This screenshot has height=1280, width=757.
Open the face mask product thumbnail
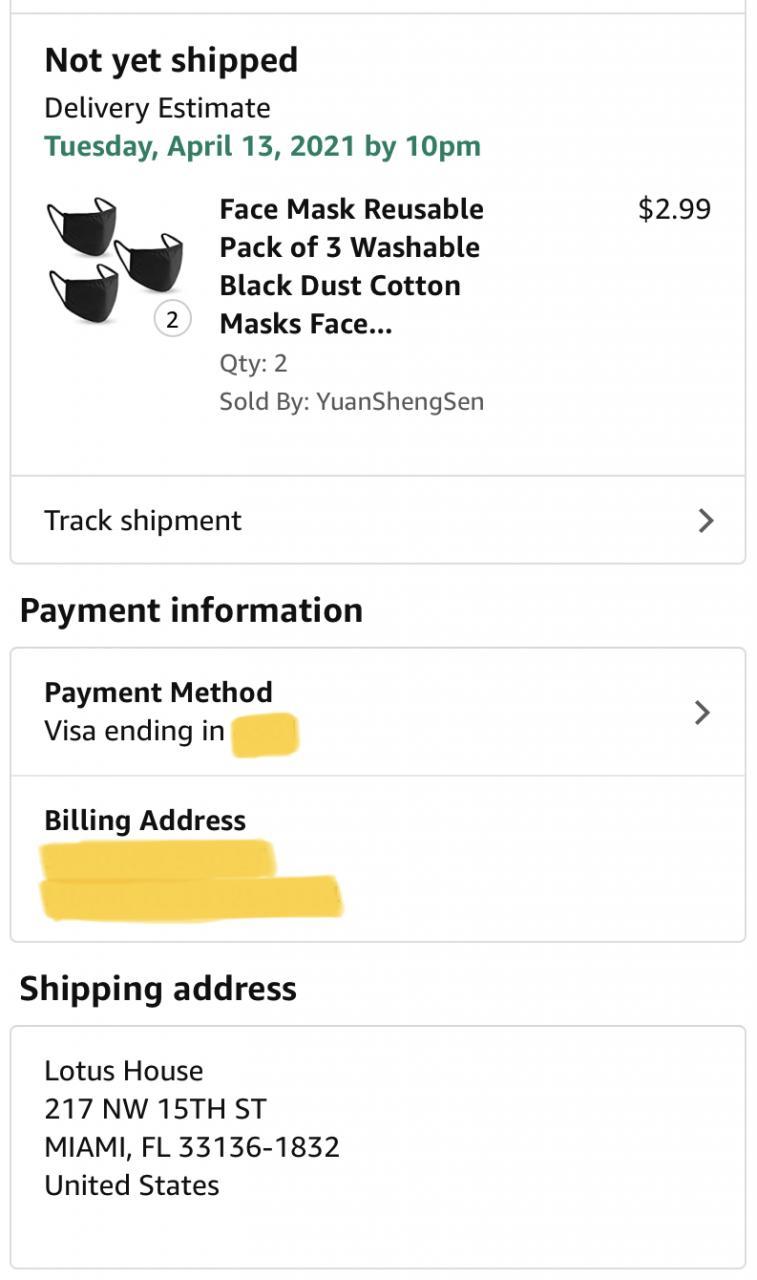click(114, 260)
